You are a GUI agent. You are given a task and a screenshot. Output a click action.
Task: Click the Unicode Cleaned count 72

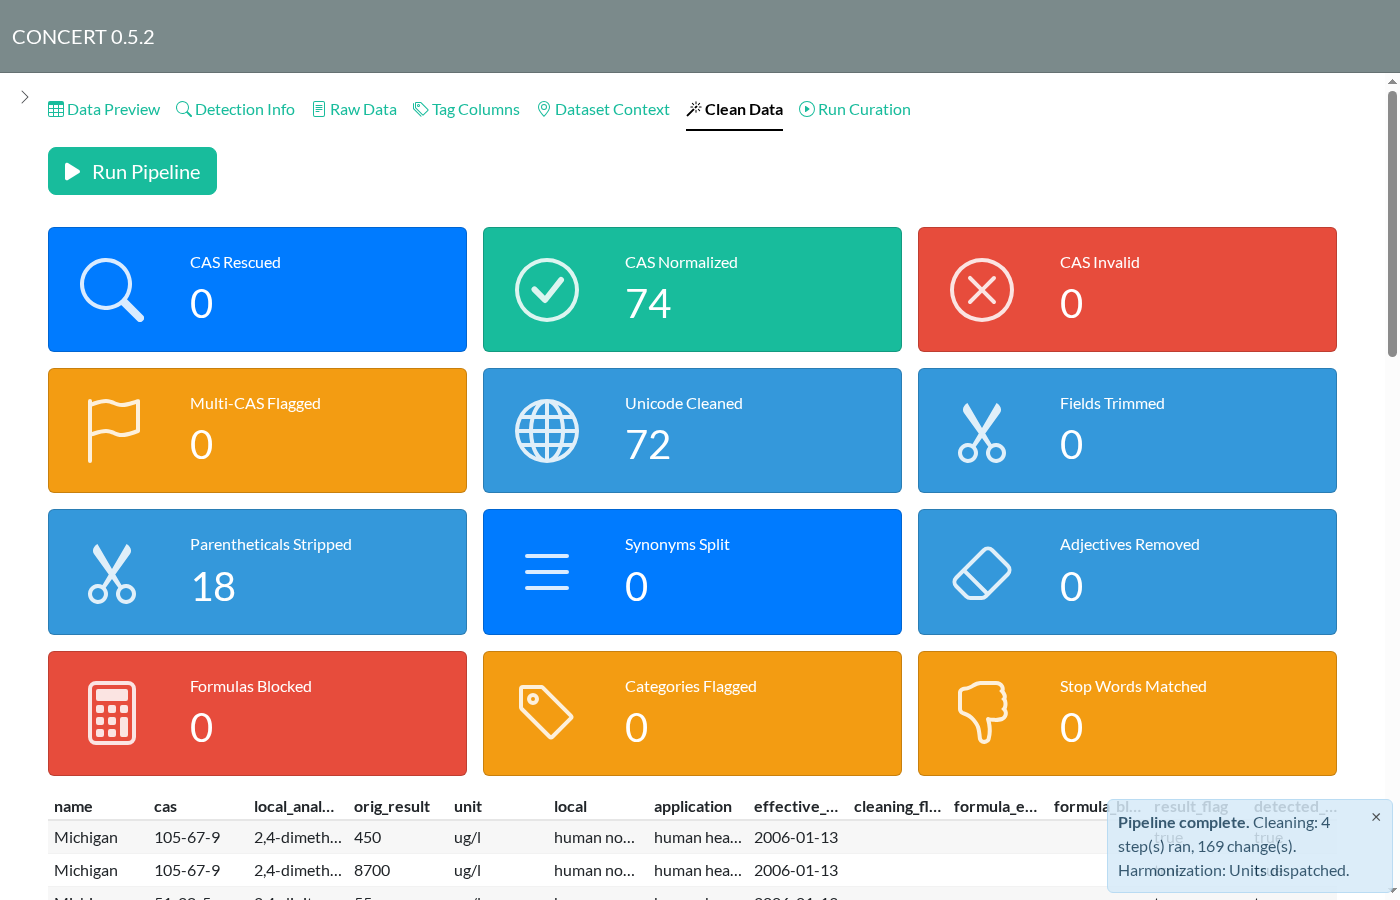pos(648,445)
